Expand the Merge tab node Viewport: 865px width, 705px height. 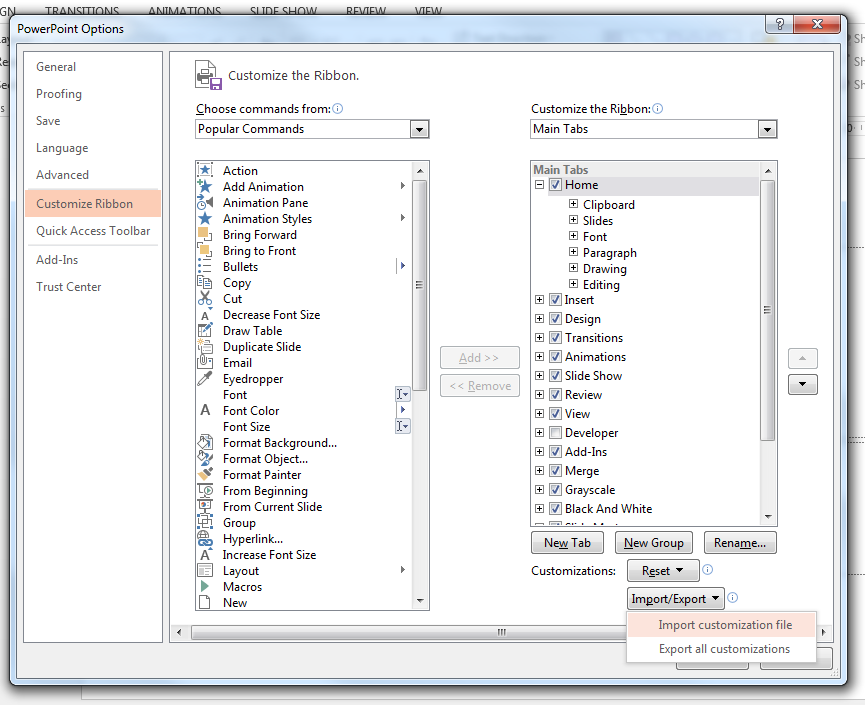(x=540, y=471)
